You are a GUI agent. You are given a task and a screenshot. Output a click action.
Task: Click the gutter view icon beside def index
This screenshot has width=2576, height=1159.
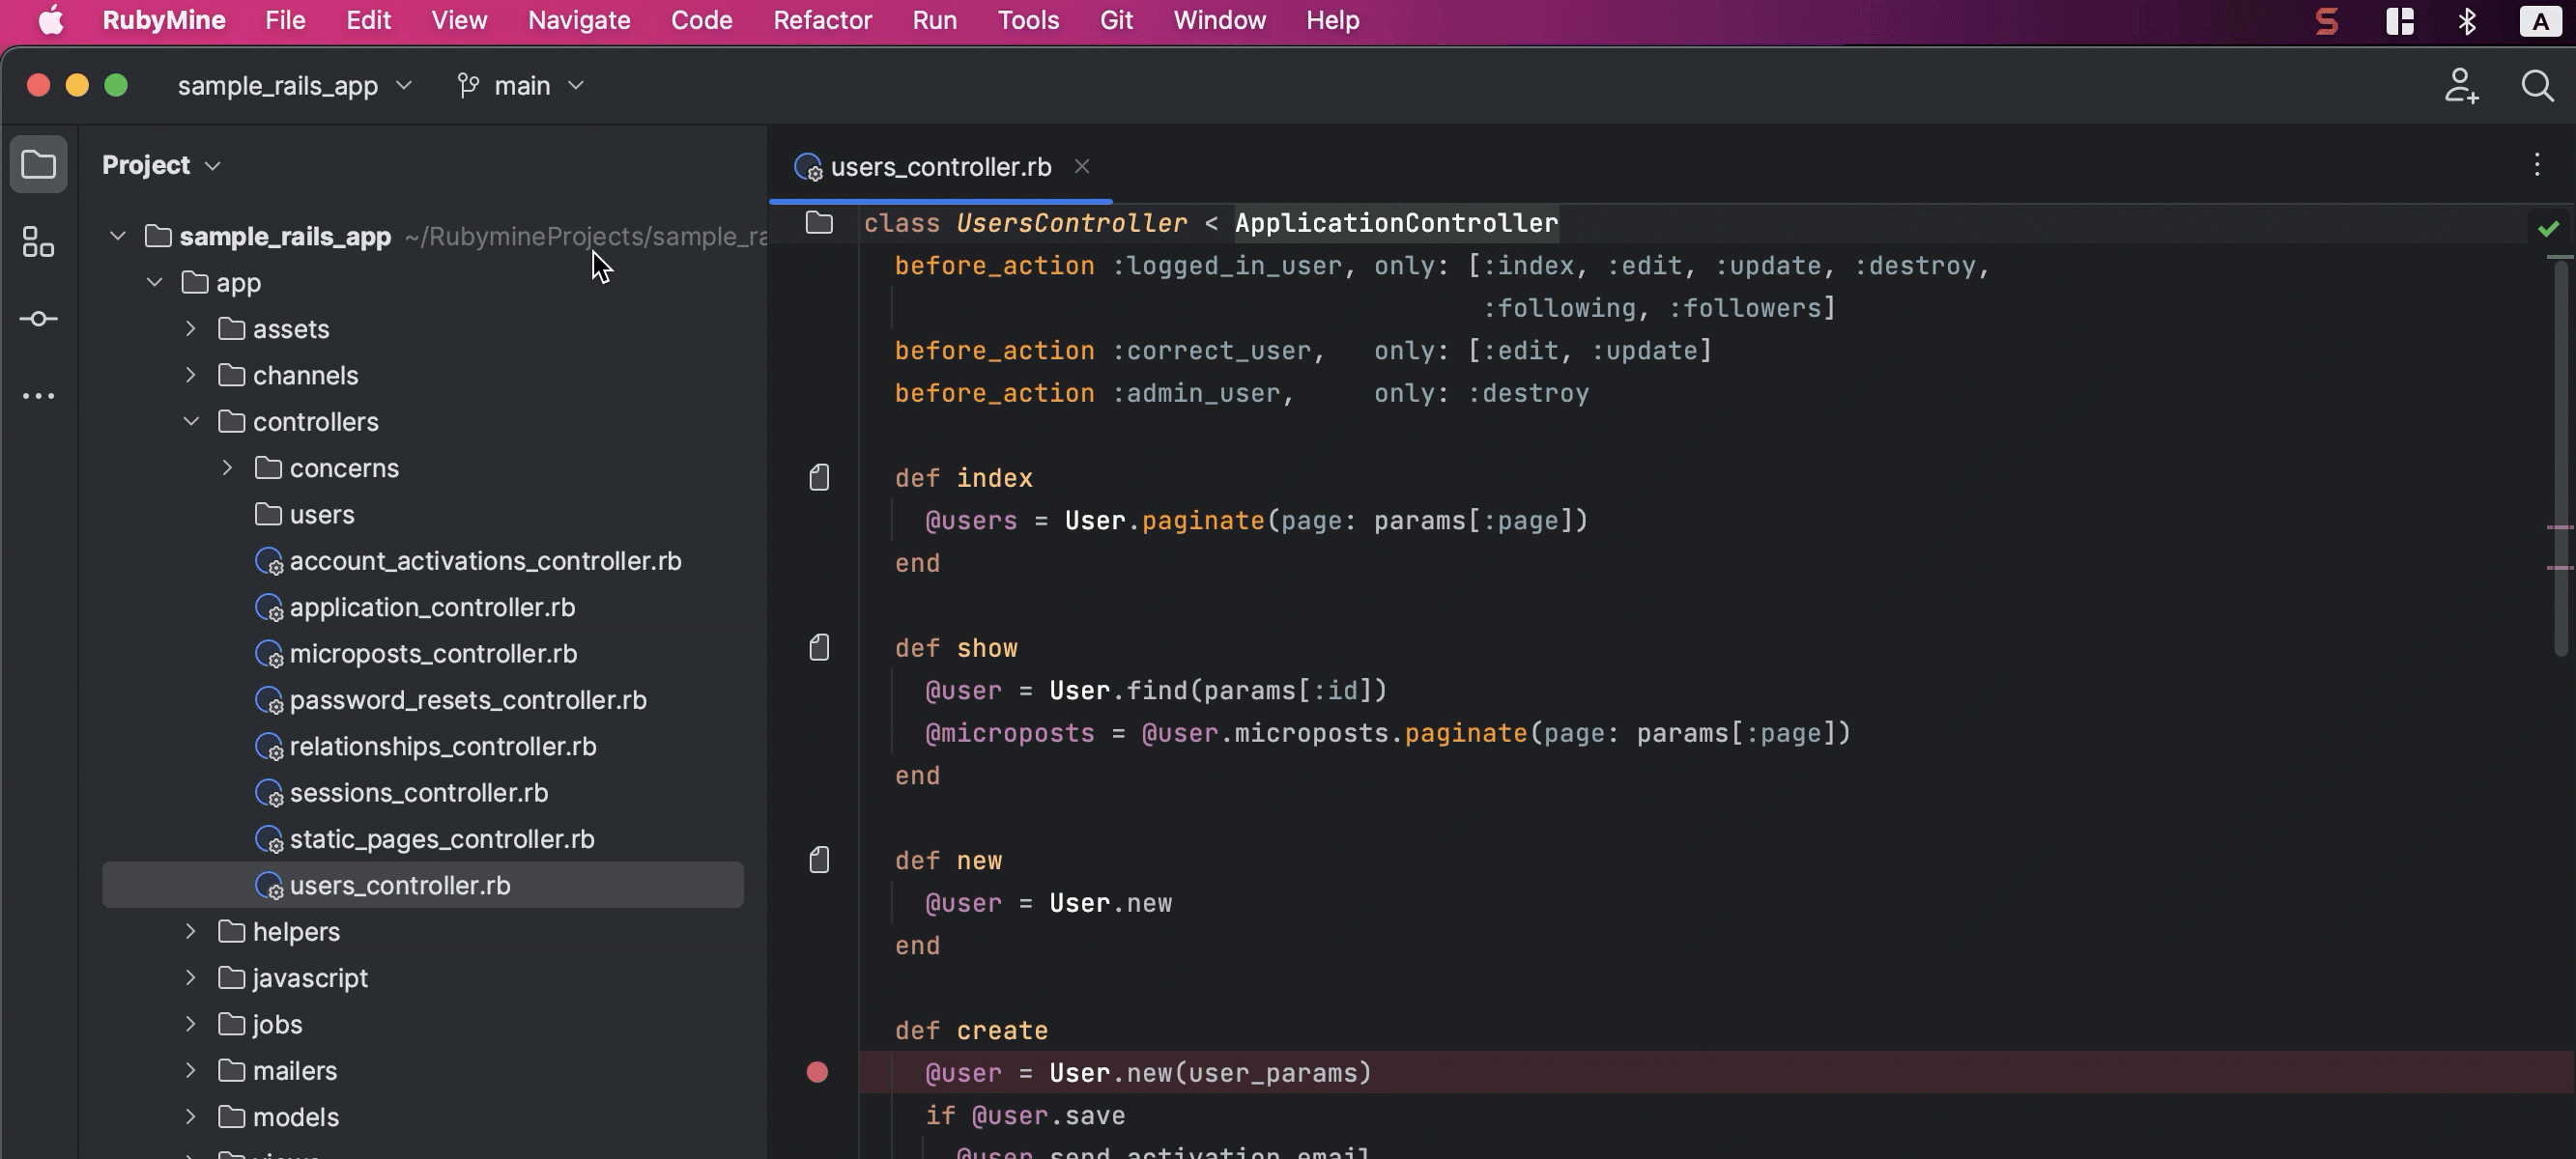[819, 478]
